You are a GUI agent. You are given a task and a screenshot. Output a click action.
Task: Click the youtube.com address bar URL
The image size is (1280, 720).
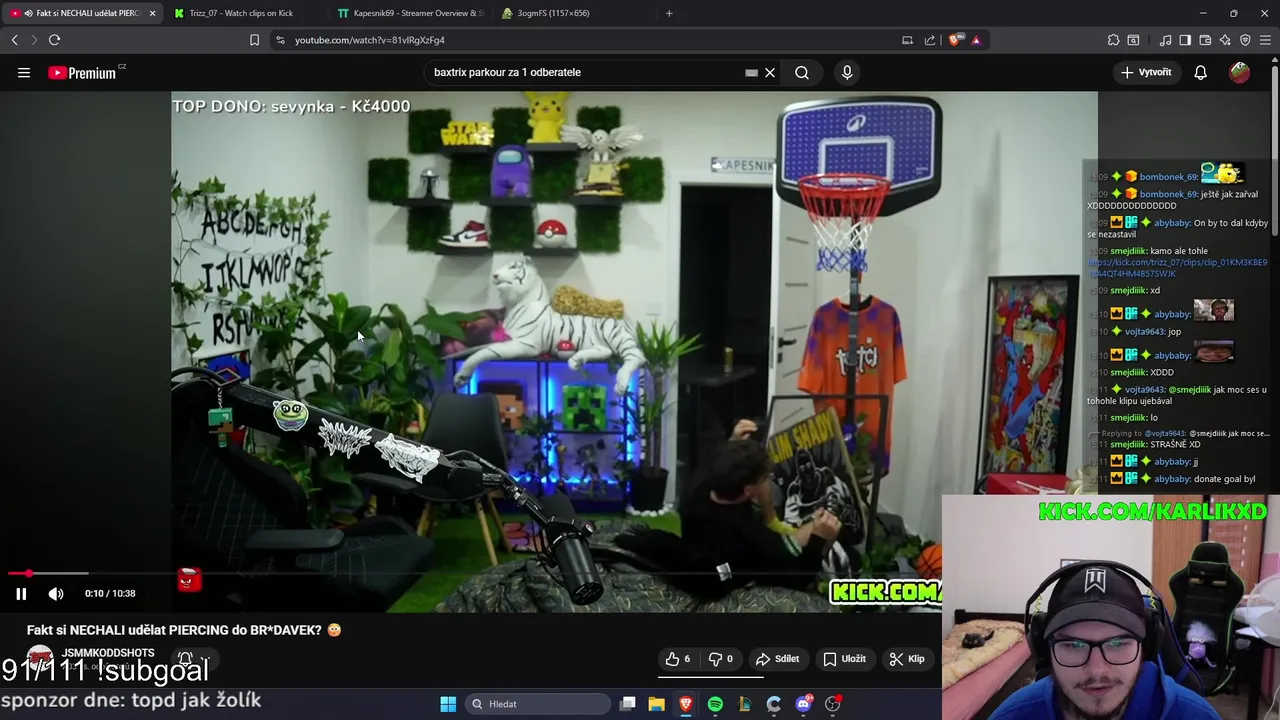coord(369,40)
